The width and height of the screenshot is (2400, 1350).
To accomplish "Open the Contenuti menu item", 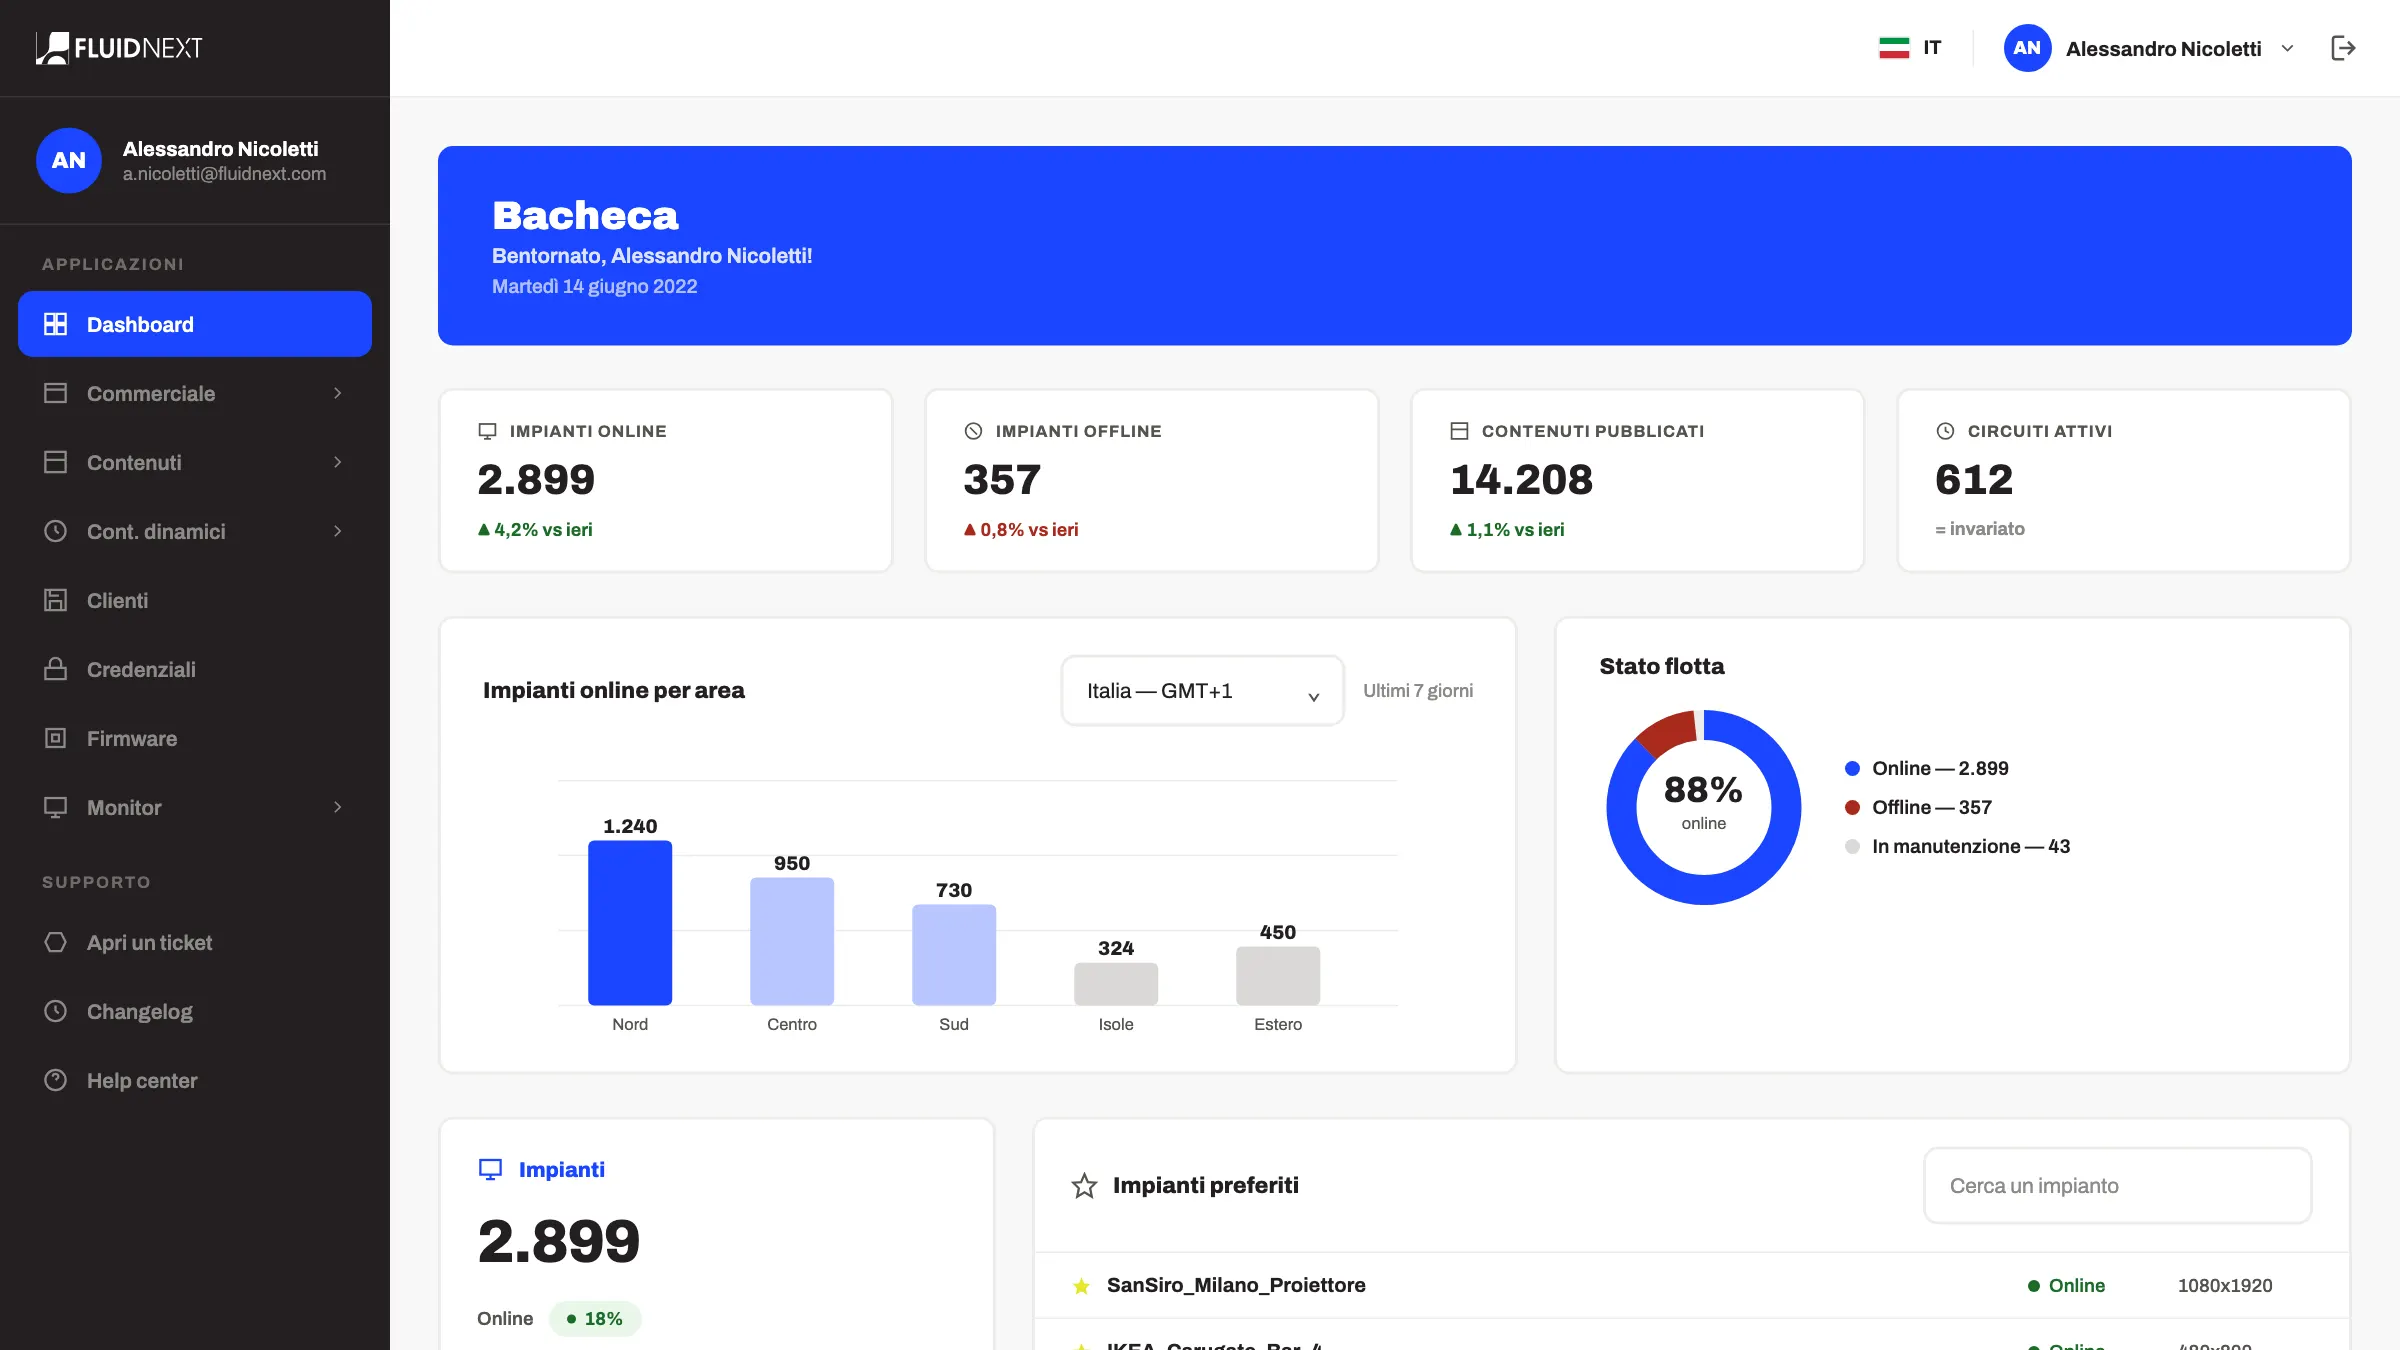I will pyautogui.click(x=195, y=462).
